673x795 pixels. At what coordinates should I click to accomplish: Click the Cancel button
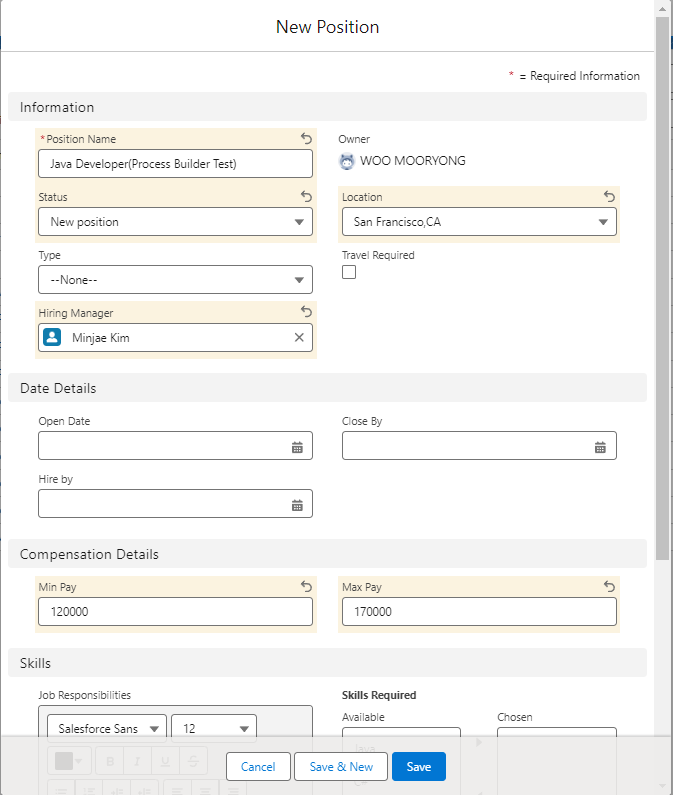258,767
